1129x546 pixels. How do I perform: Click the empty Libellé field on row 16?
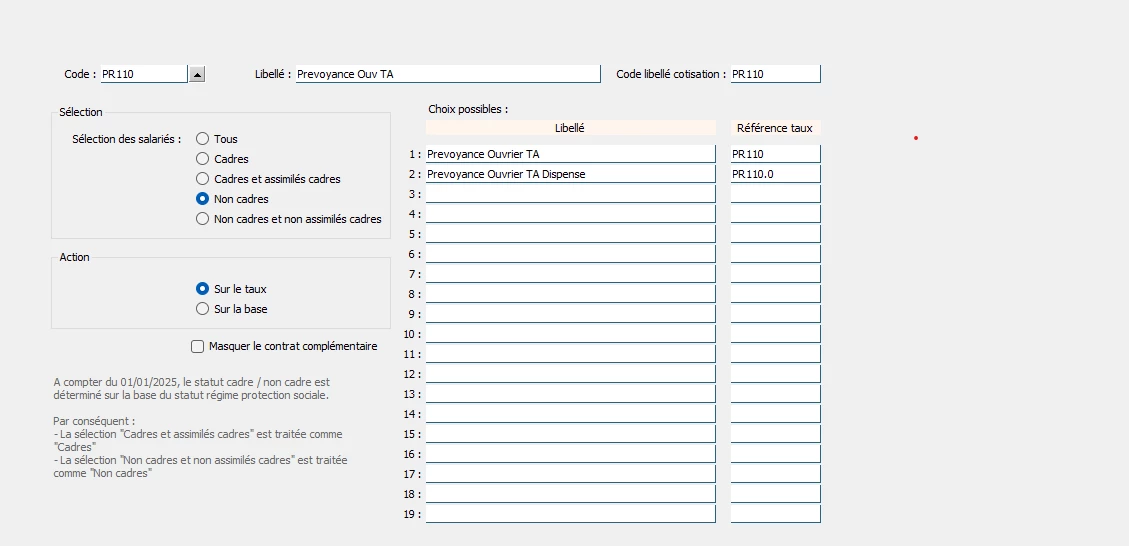pyautogui.click(x=570, y=454)
